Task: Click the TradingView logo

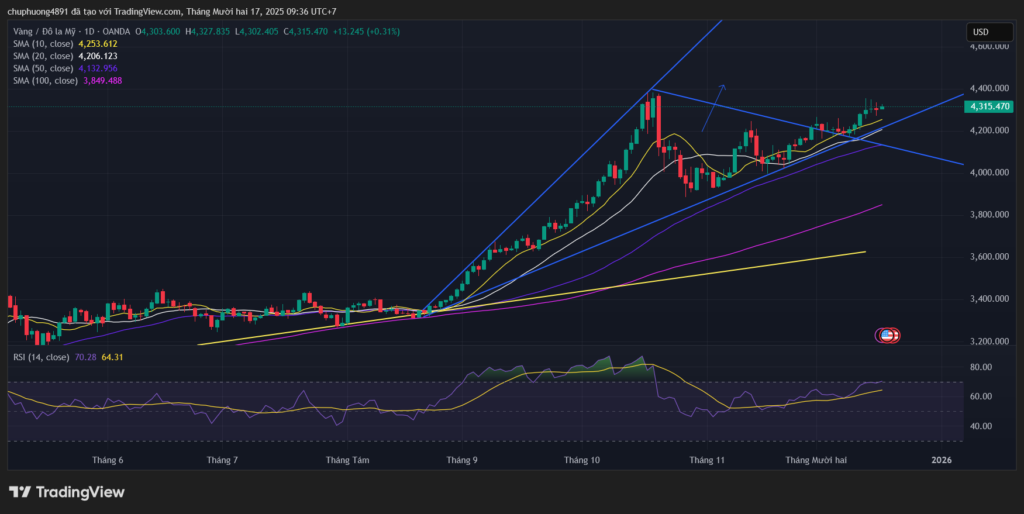Action: click(67, 492)
